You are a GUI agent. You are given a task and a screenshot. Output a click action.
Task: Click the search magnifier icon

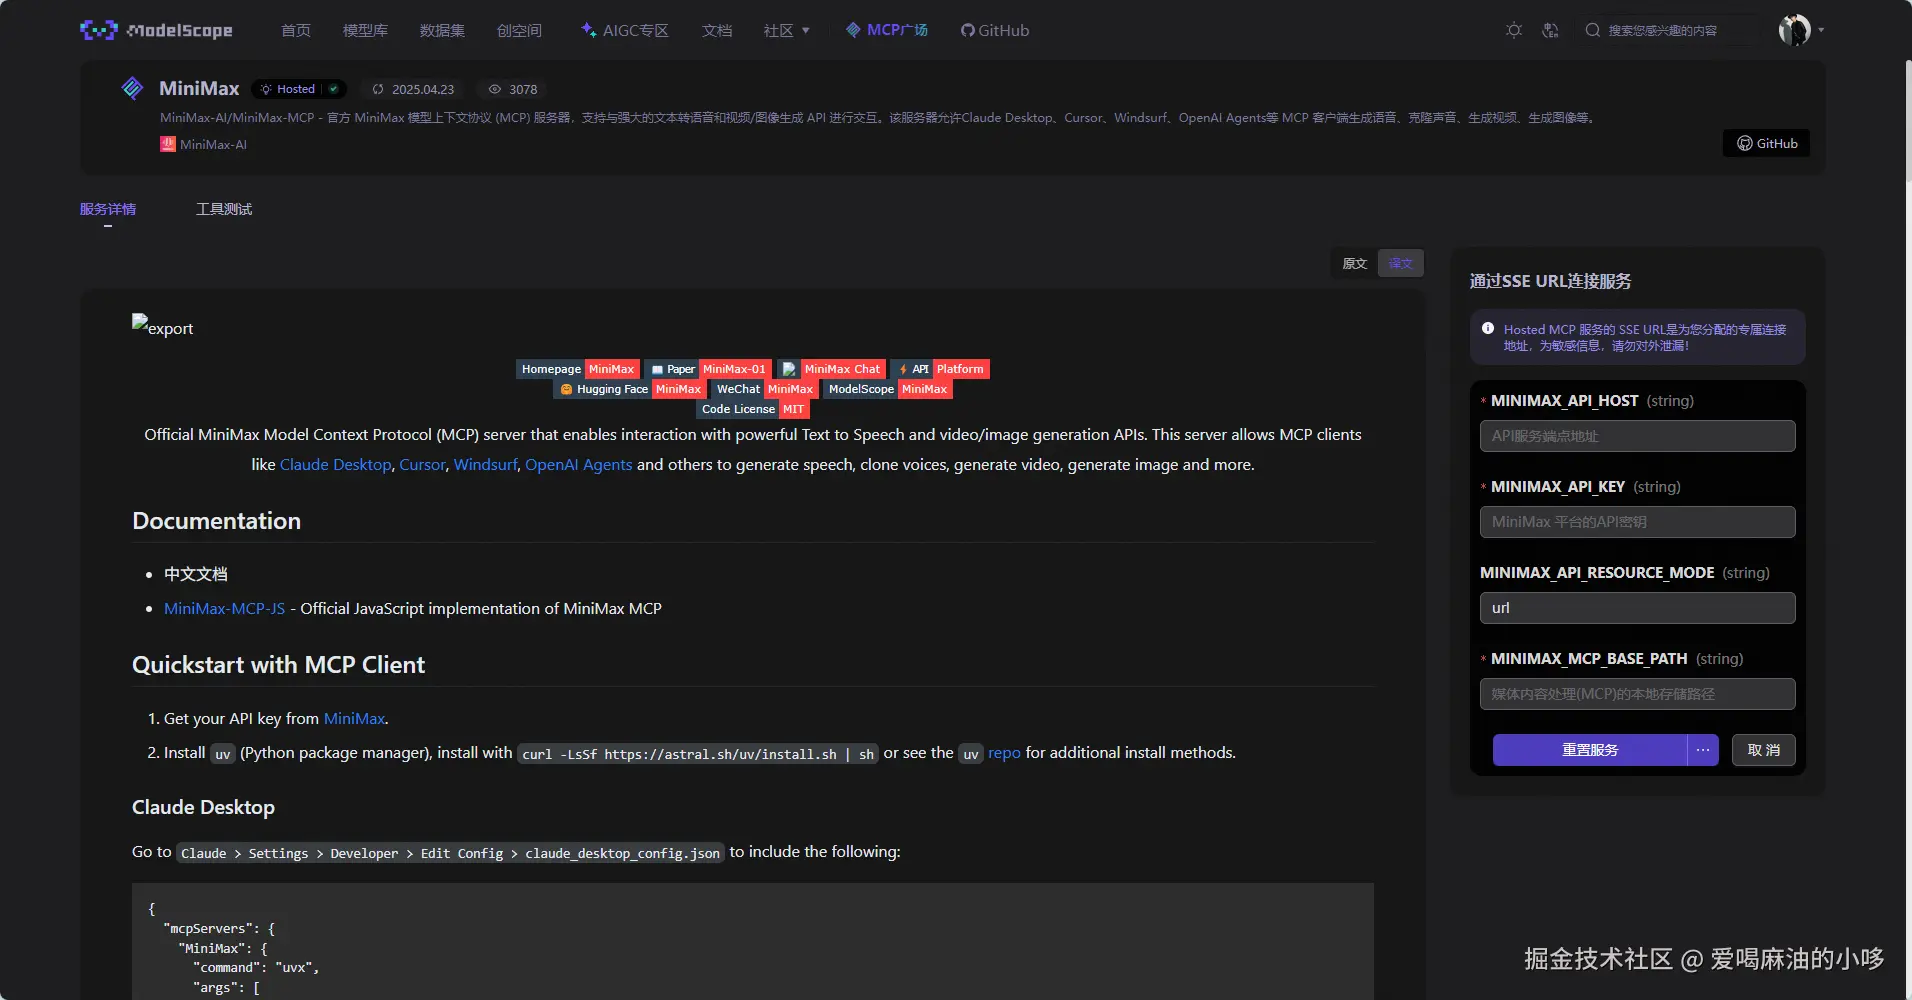click(x=1593, y=30)
